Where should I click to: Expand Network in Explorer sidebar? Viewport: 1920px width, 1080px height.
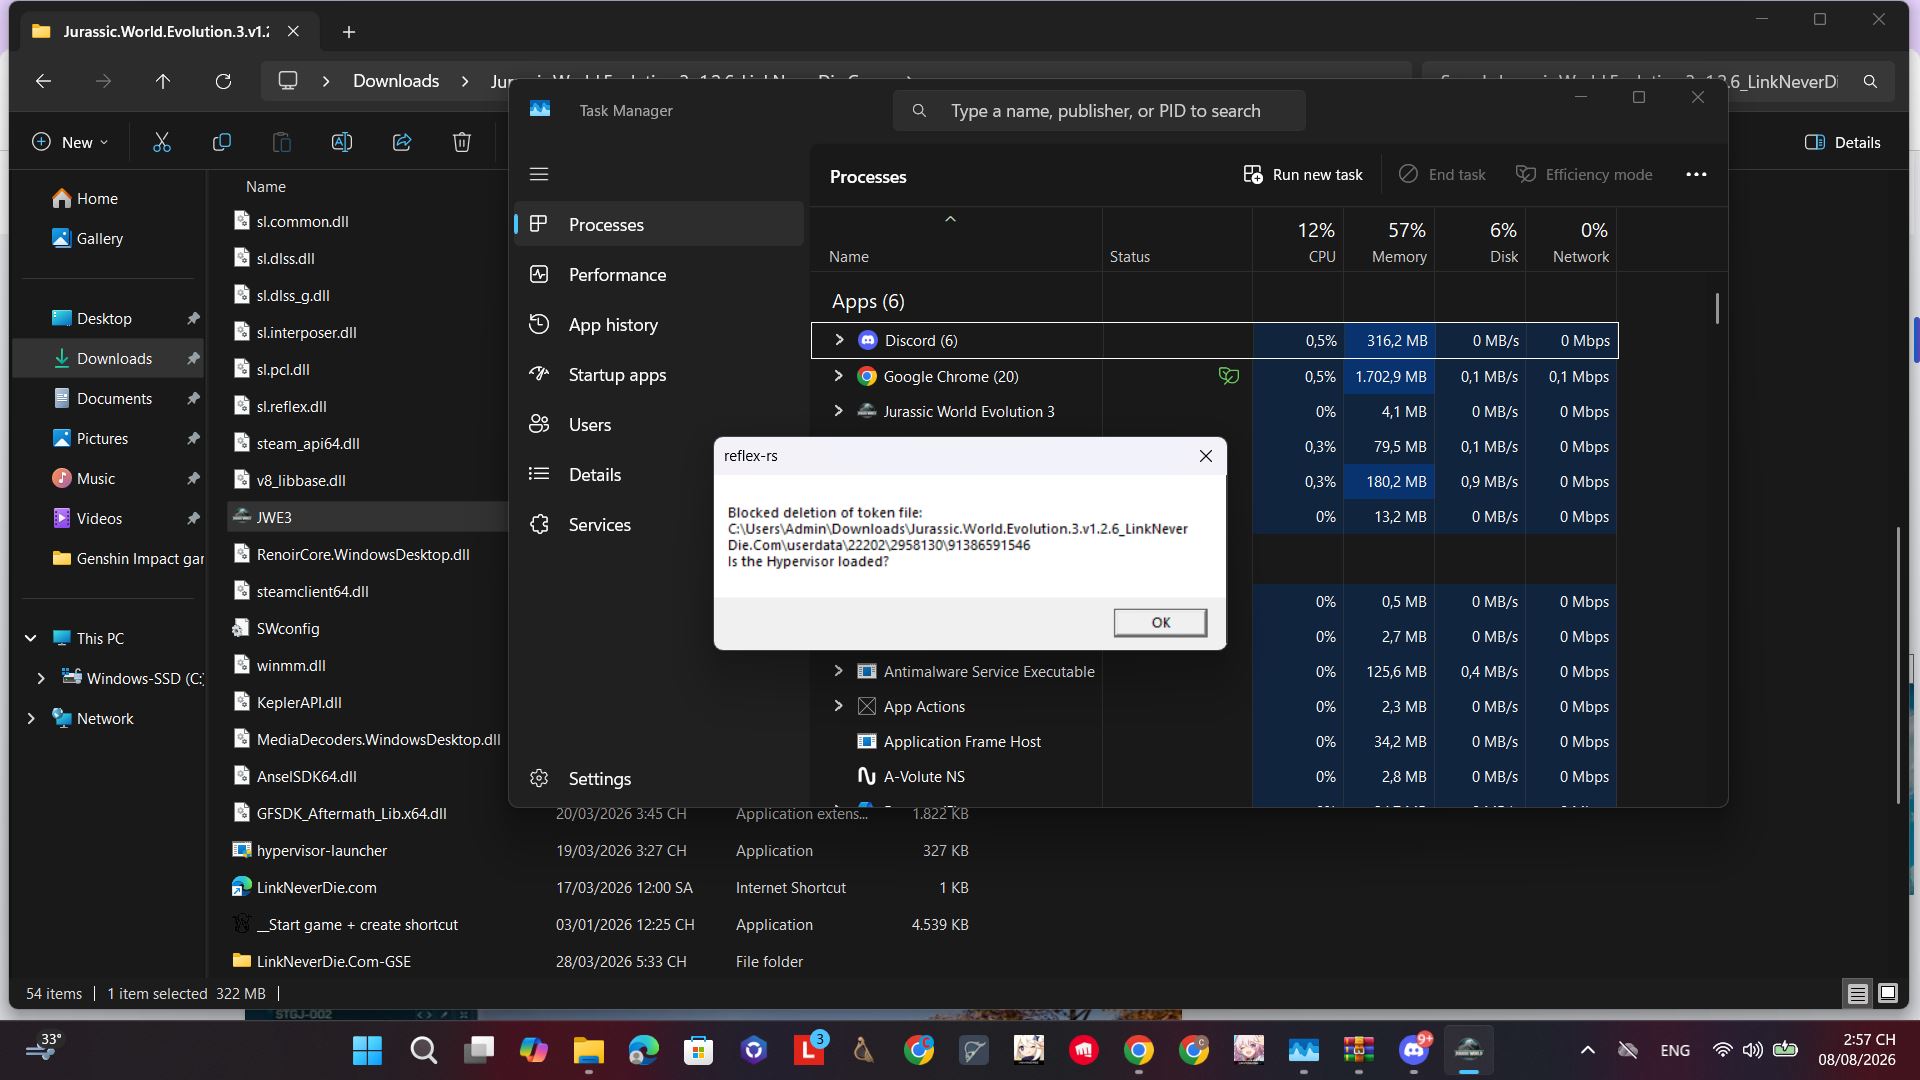coord(31,718)
